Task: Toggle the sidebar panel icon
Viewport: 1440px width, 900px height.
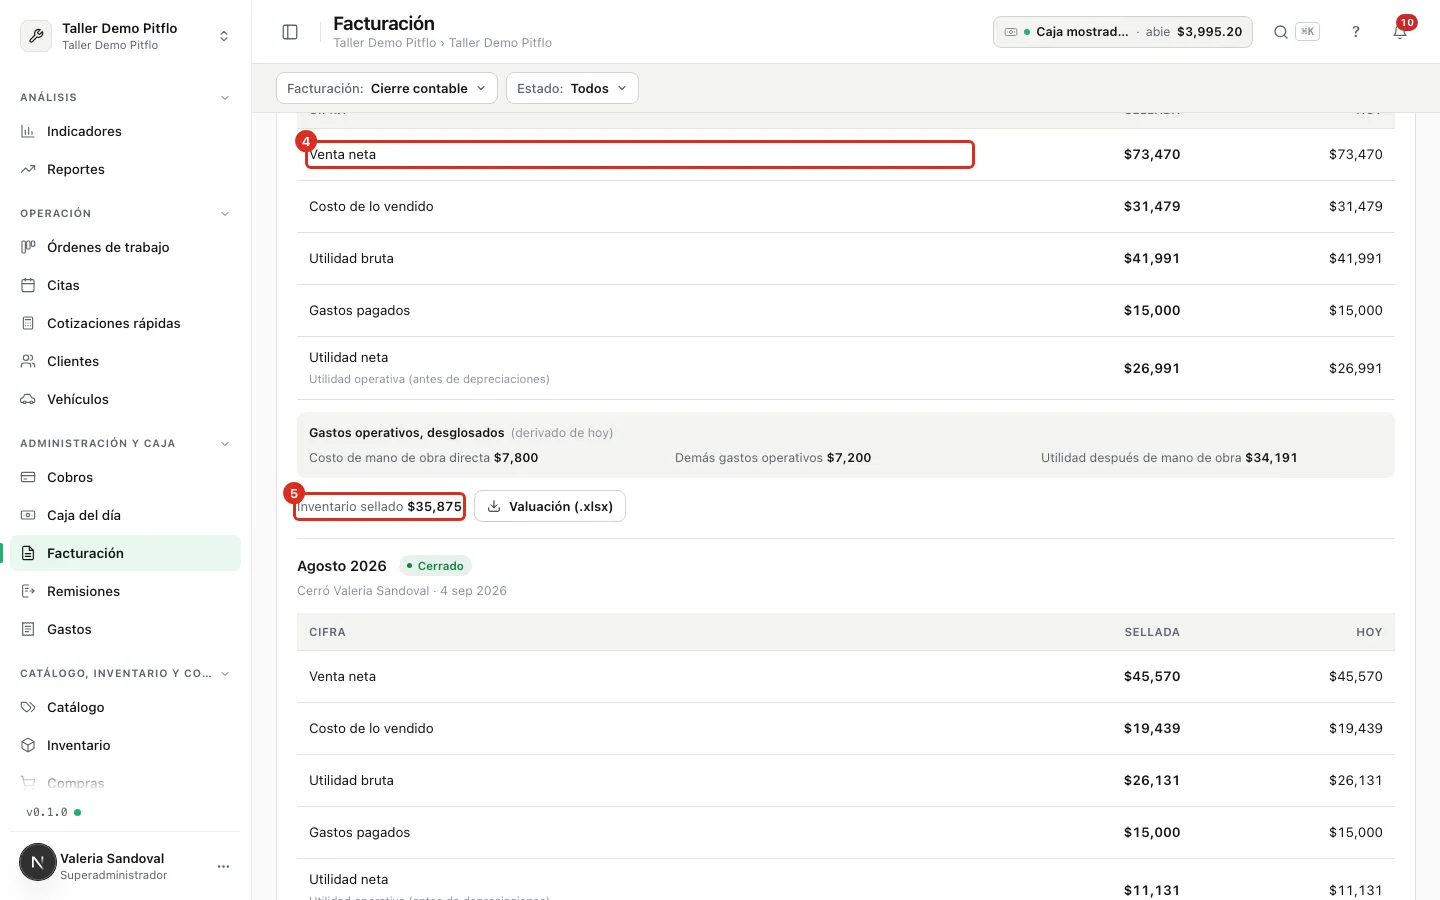Action: 290,32
